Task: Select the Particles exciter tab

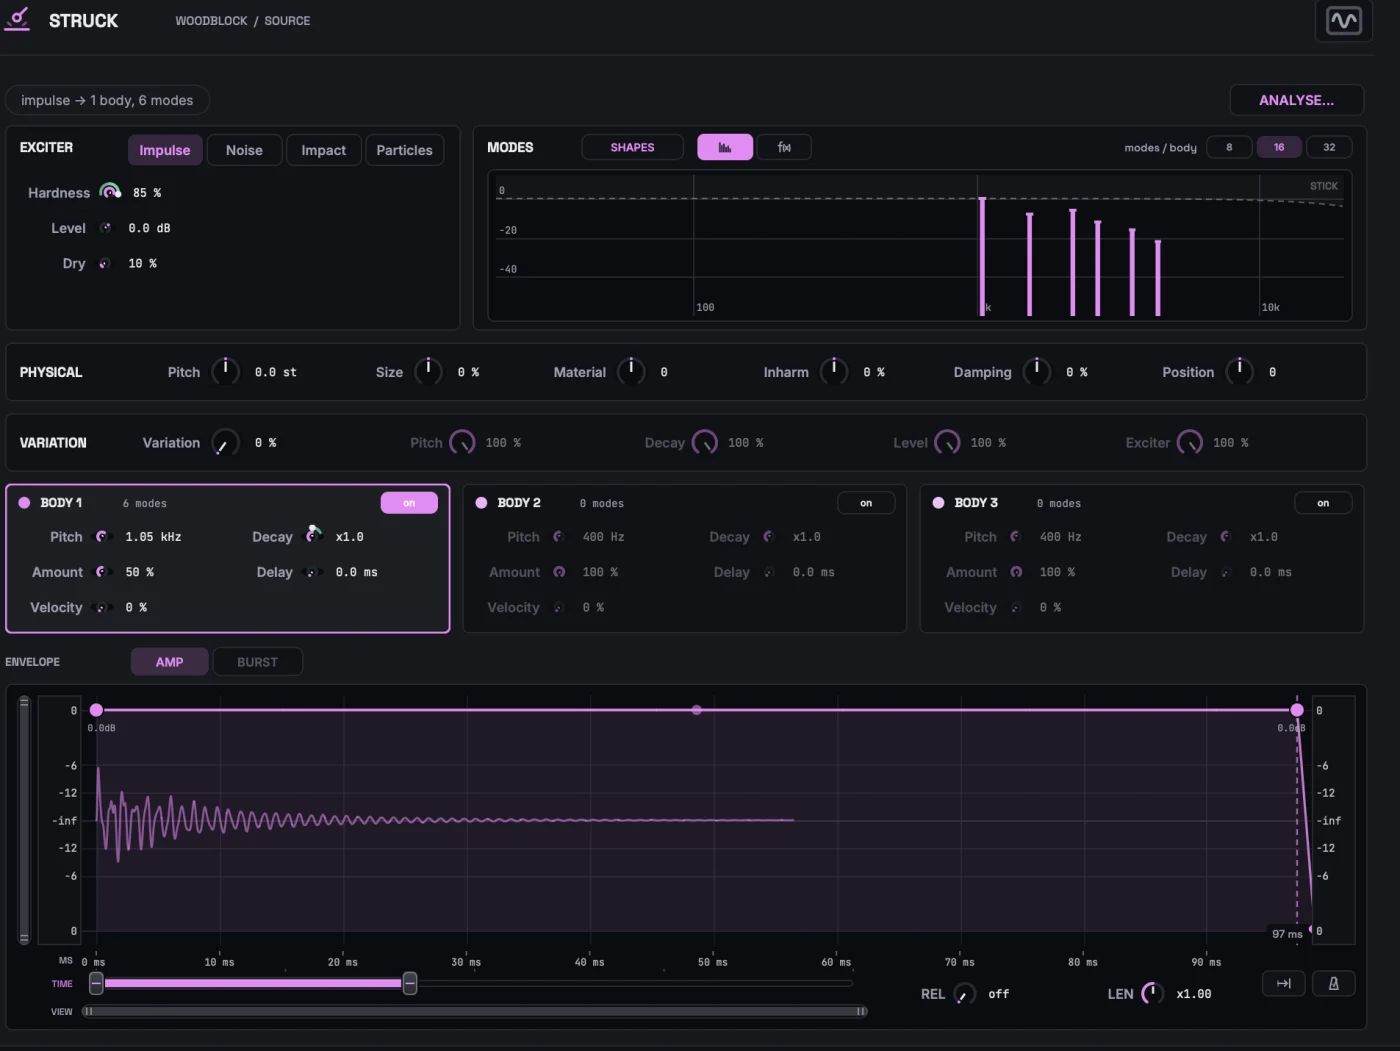Action: tap(405, 150)
